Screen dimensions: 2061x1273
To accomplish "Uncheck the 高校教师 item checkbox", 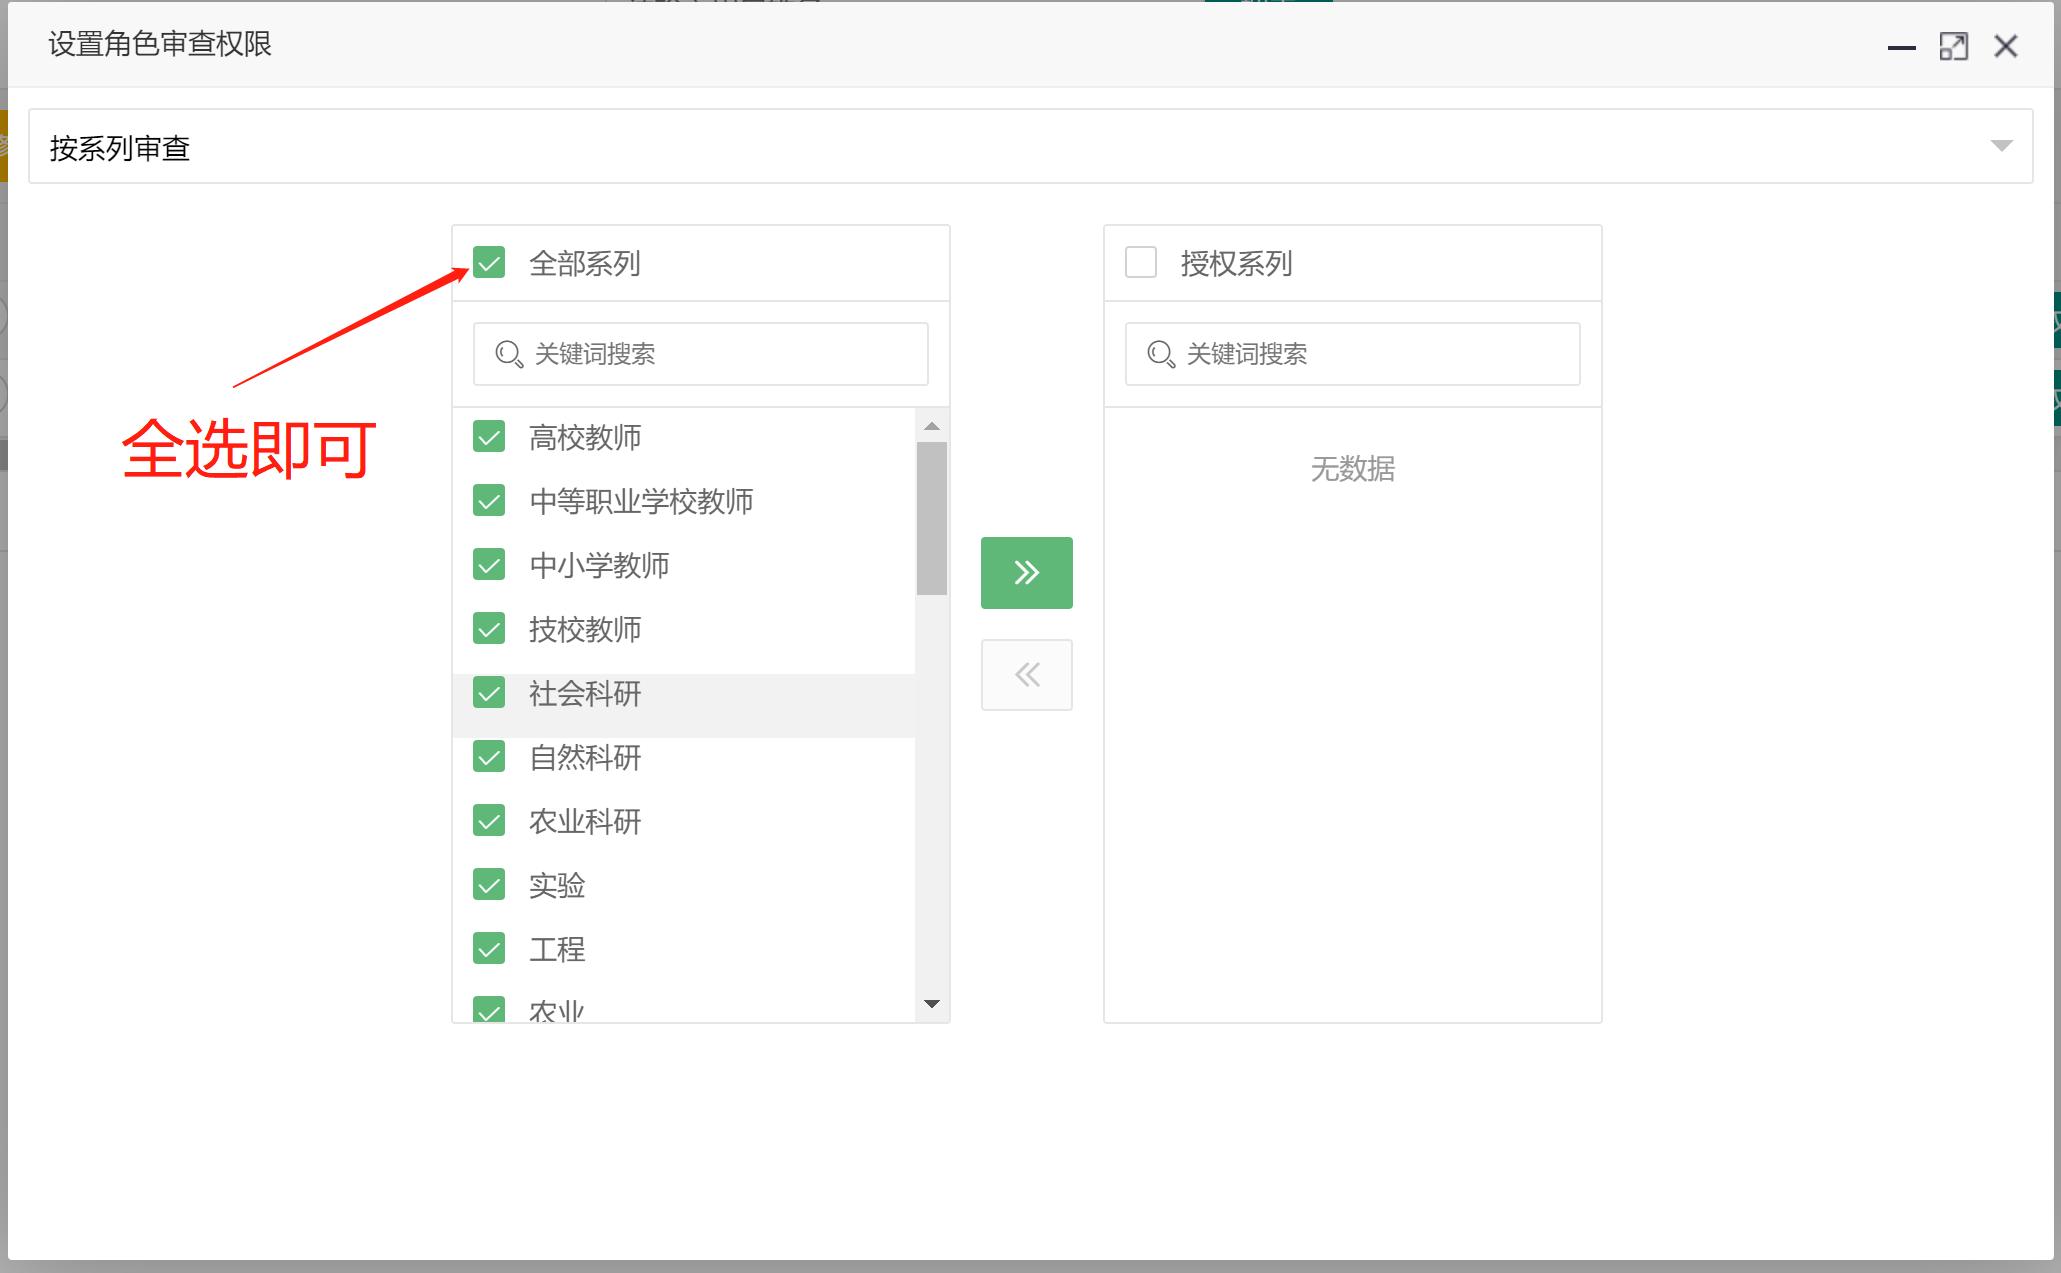I will tap(489, 437).
